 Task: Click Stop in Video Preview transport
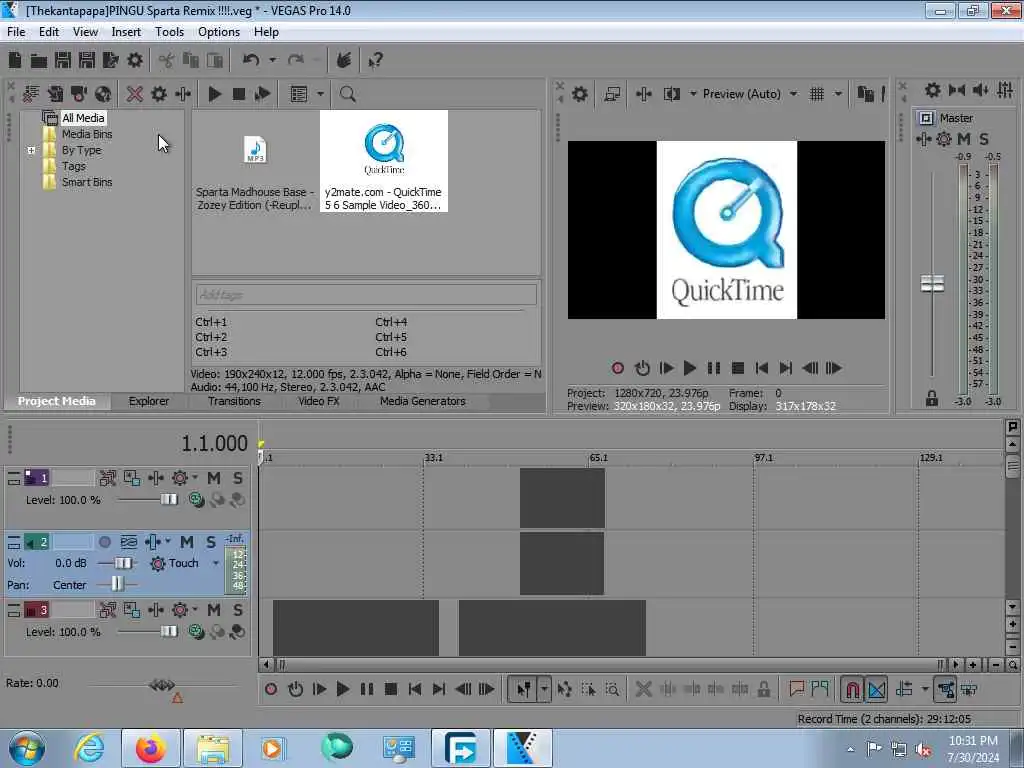[x=738, y=368]
